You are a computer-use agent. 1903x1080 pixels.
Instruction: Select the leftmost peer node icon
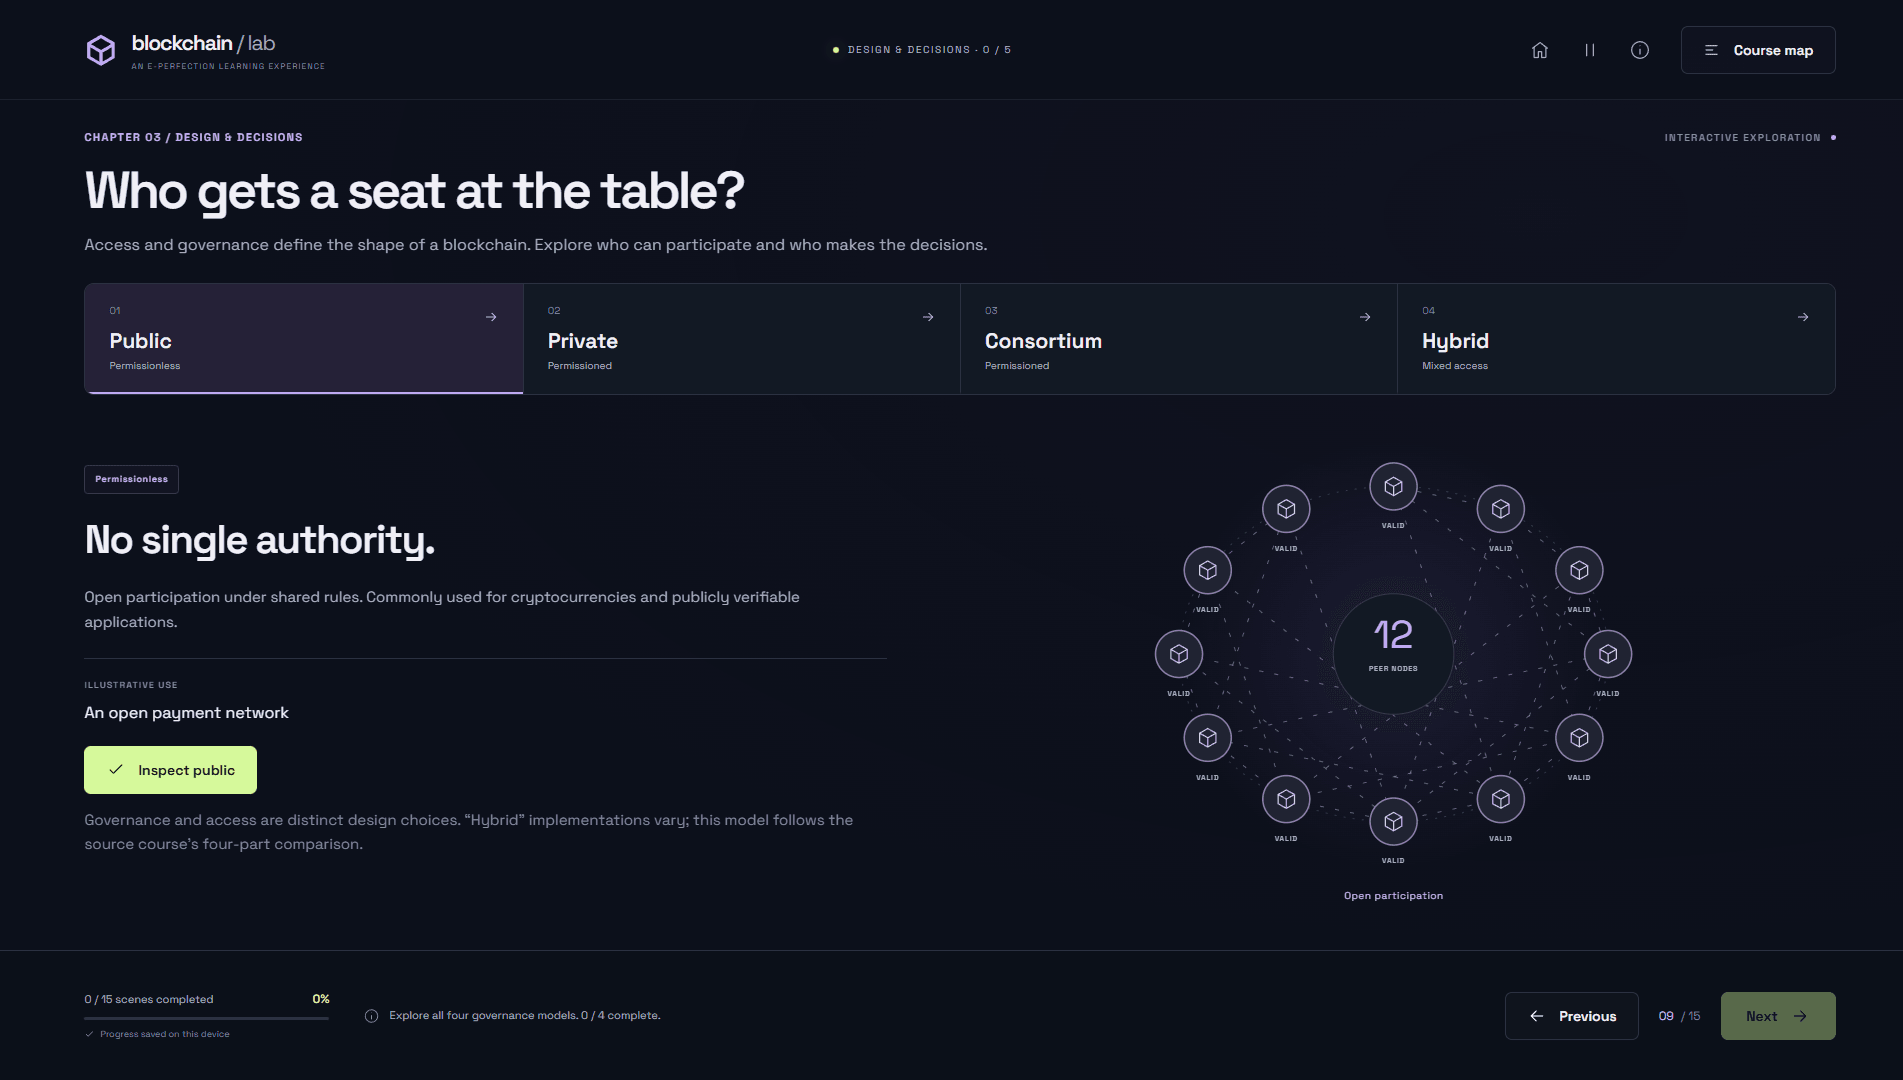1179,654
